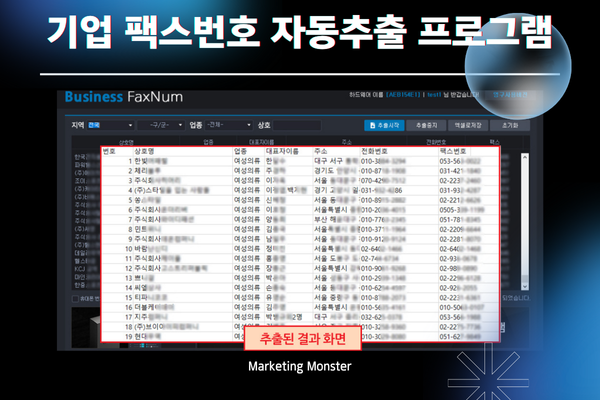Click the 전화번호 column header in the result table
The height and width of the screenshot is (400, 600).
(374, 152)
